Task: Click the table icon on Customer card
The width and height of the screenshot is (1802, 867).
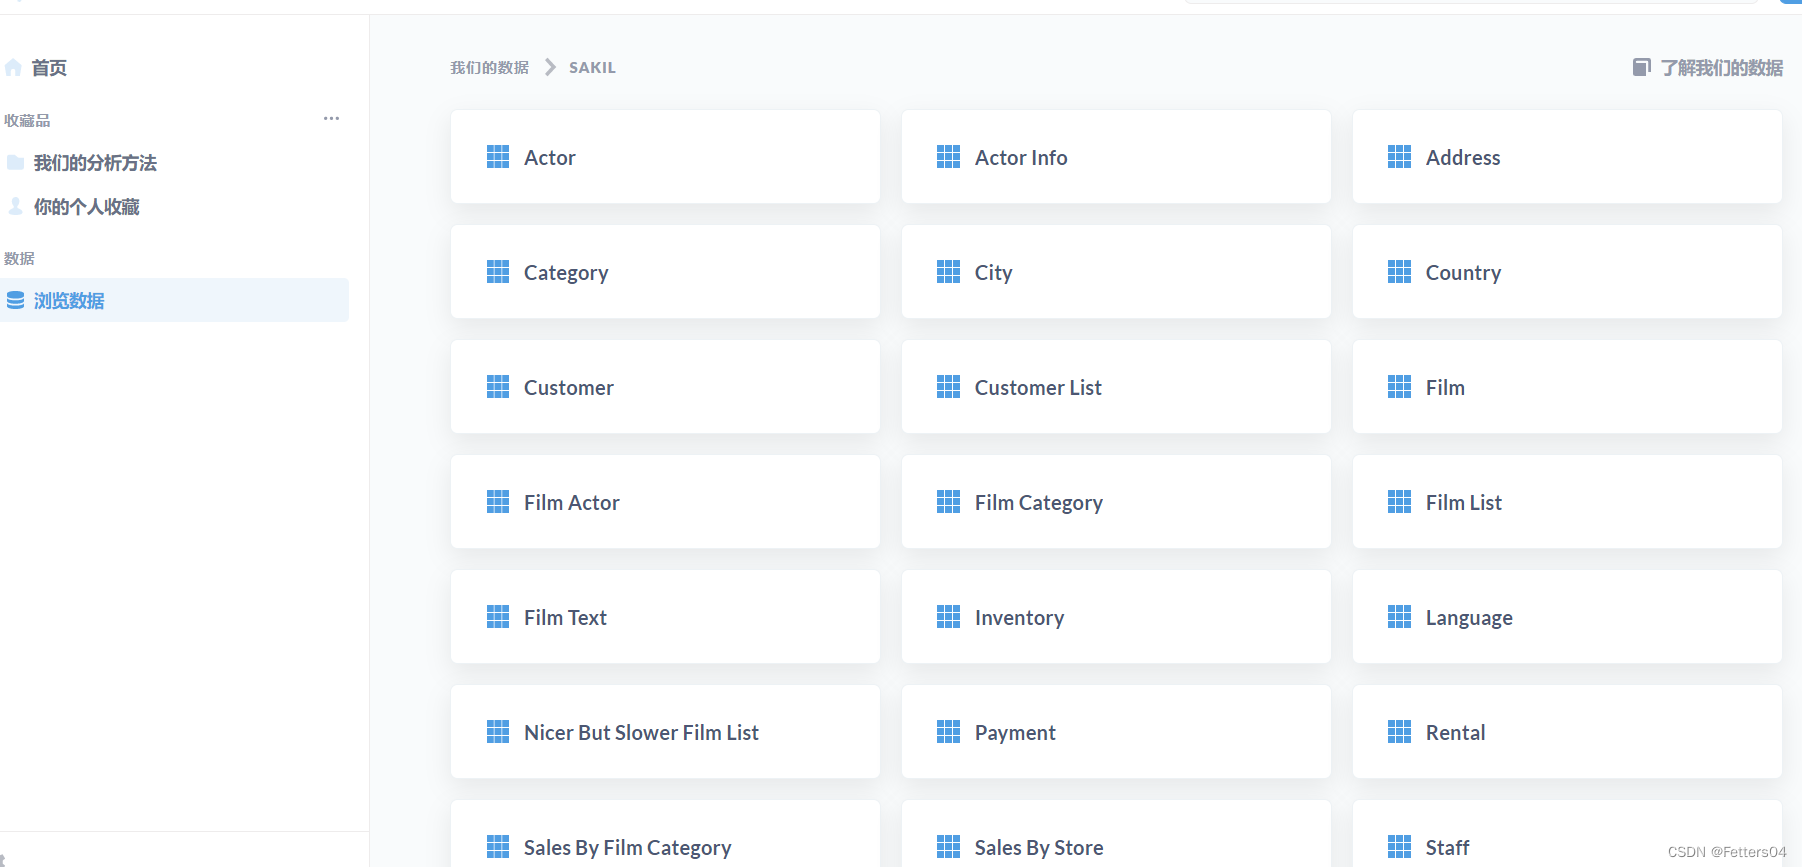Action: 498,387
